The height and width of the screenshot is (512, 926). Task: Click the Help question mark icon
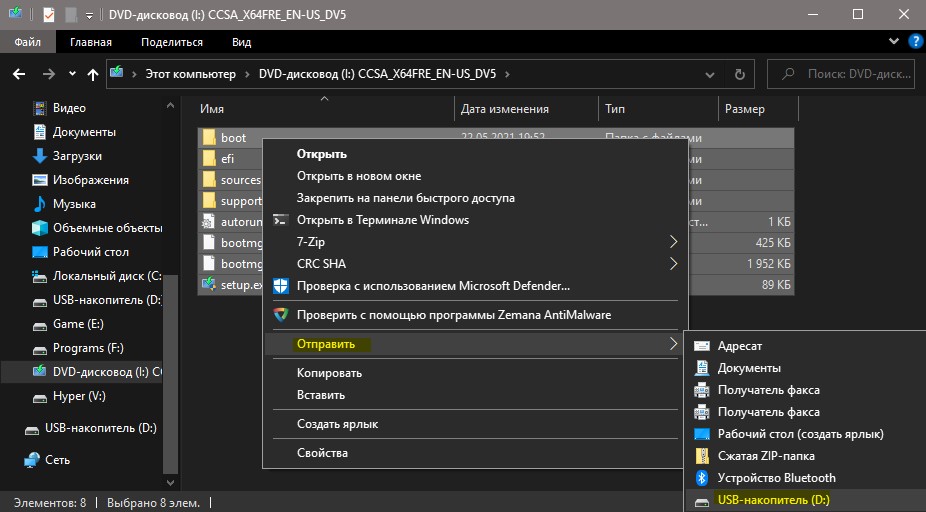point(915,41)
